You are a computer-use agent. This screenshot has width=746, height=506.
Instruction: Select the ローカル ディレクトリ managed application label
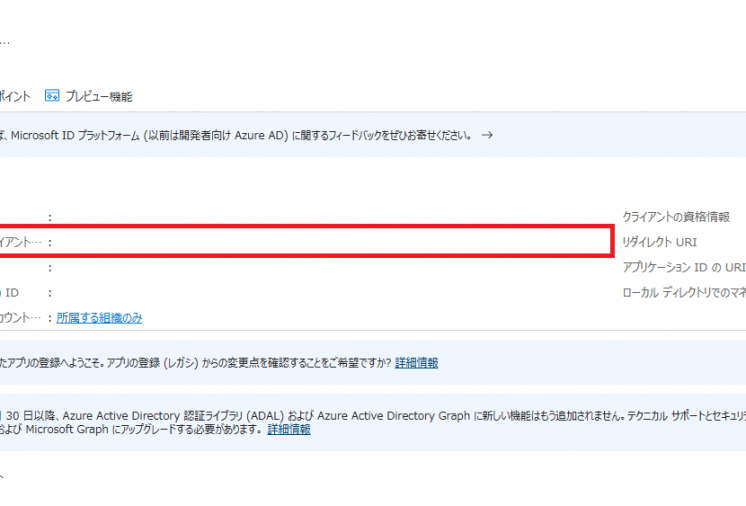684,292
